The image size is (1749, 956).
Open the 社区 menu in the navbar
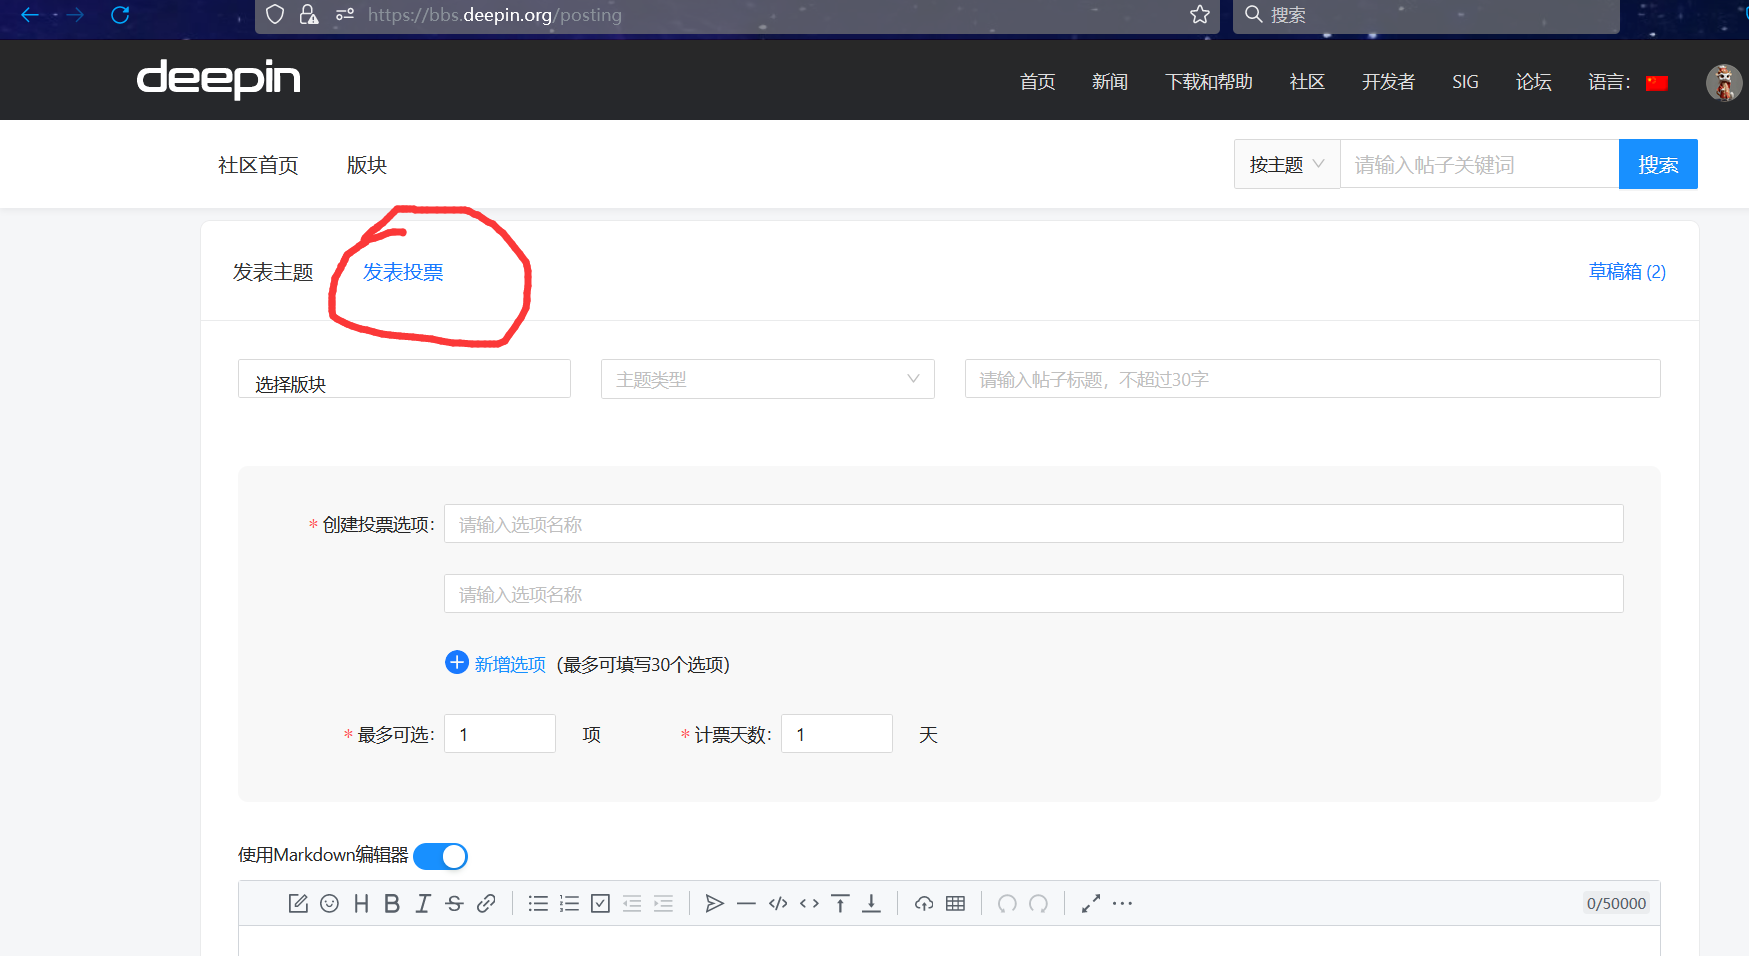1306,82
